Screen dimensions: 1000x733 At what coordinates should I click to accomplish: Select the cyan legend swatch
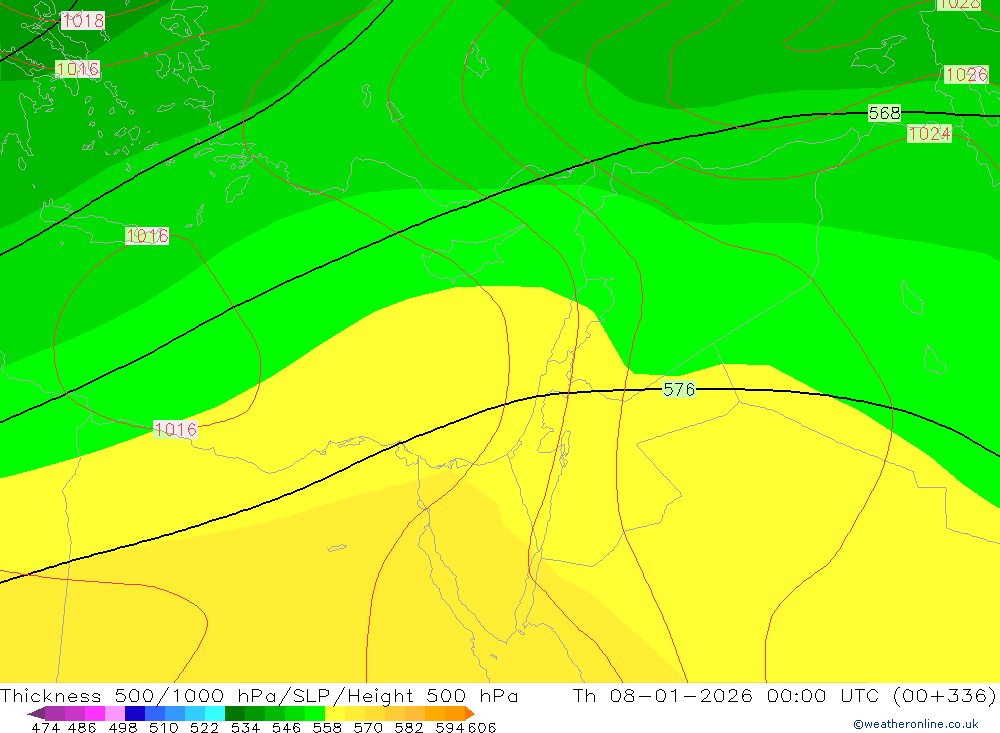tap(215, 713)
